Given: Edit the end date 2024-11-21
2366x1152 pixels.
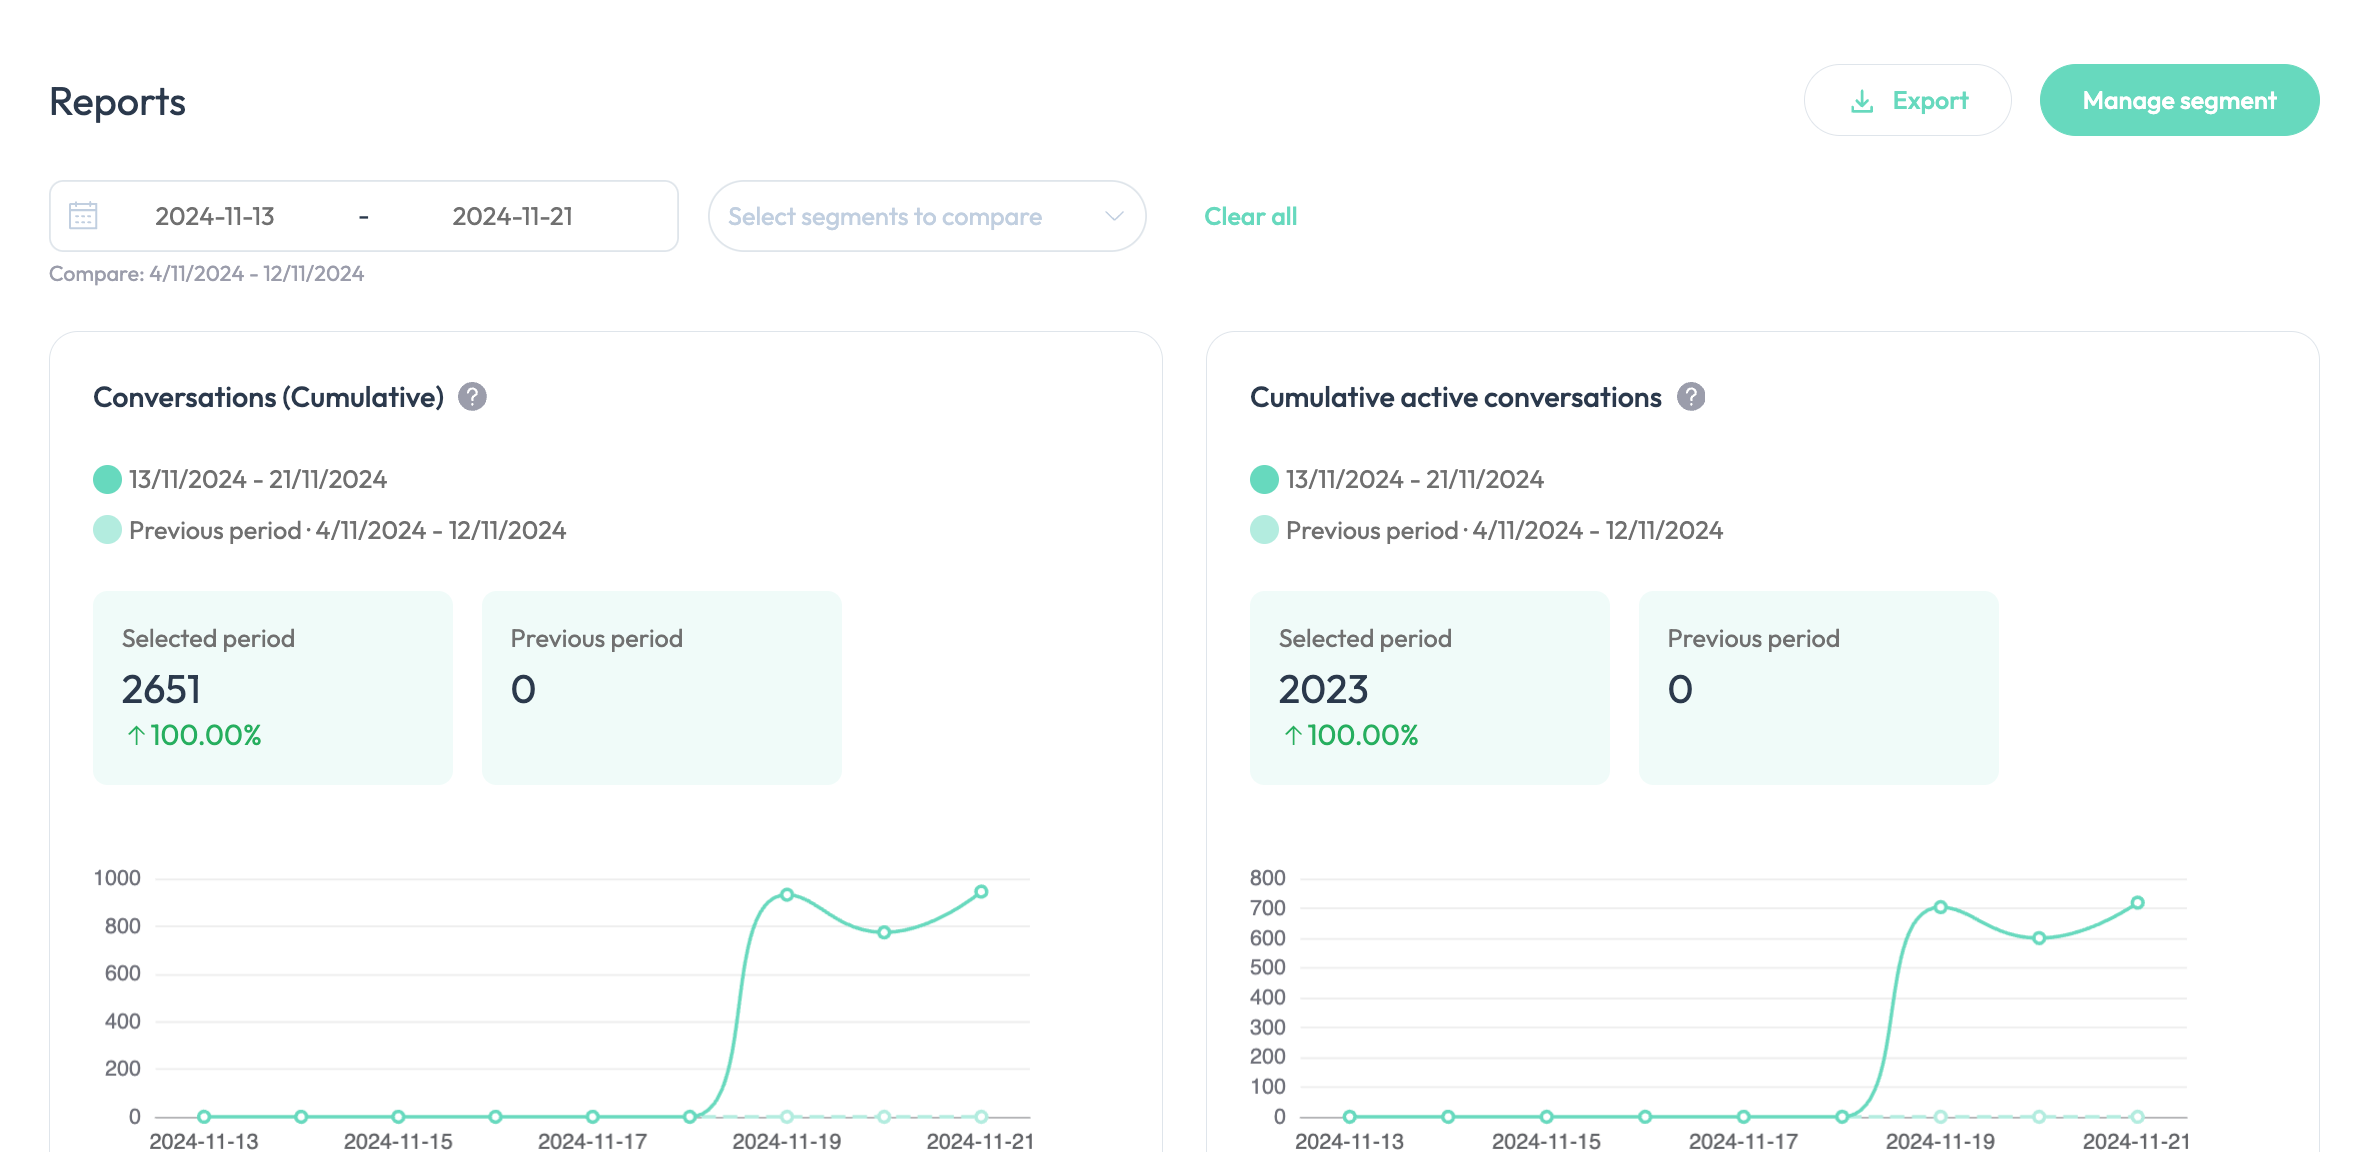Looking at the screenshot, I should 512,216.
